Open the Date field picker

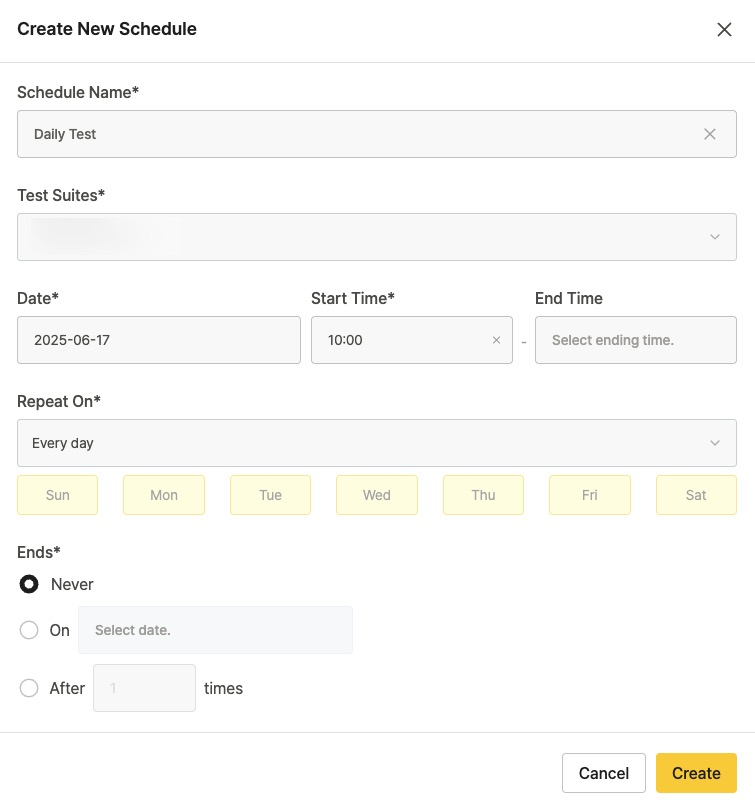159,340
